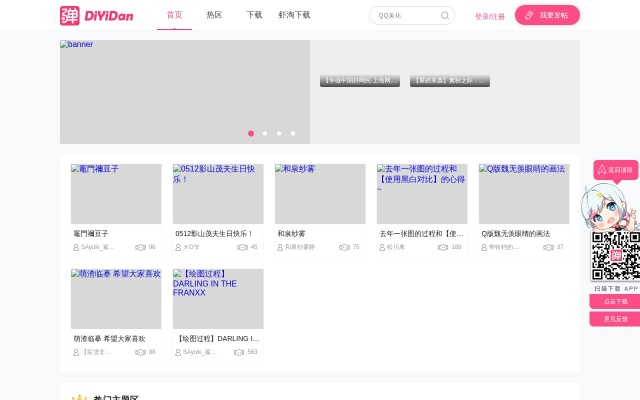Click the view count icon showing 189
640x400 pixels.
click(x=443, y=247)
